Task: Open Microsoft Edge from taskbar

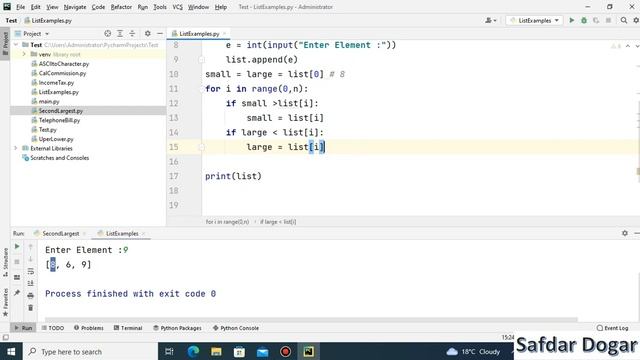Action: (x=193, y=351)
